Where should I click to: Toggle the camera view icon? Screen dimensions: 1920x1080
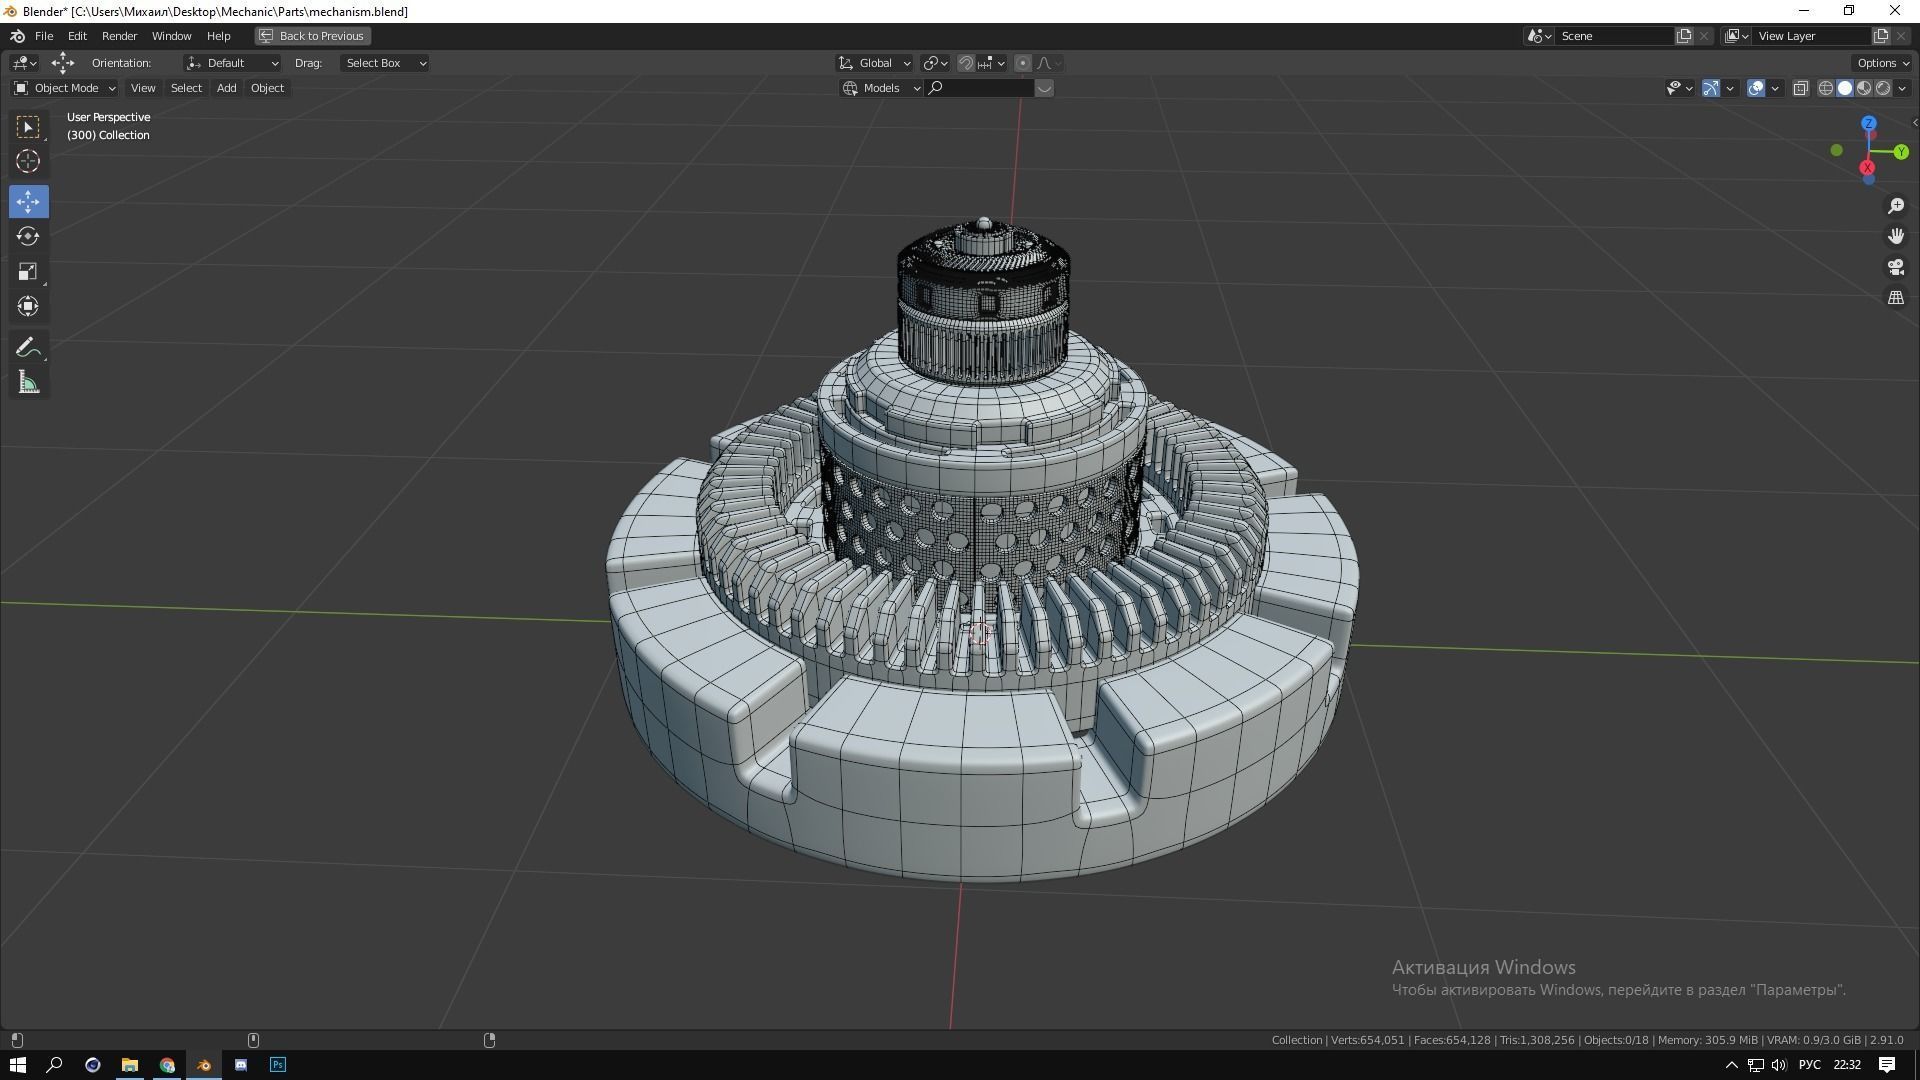(1896, 267)
